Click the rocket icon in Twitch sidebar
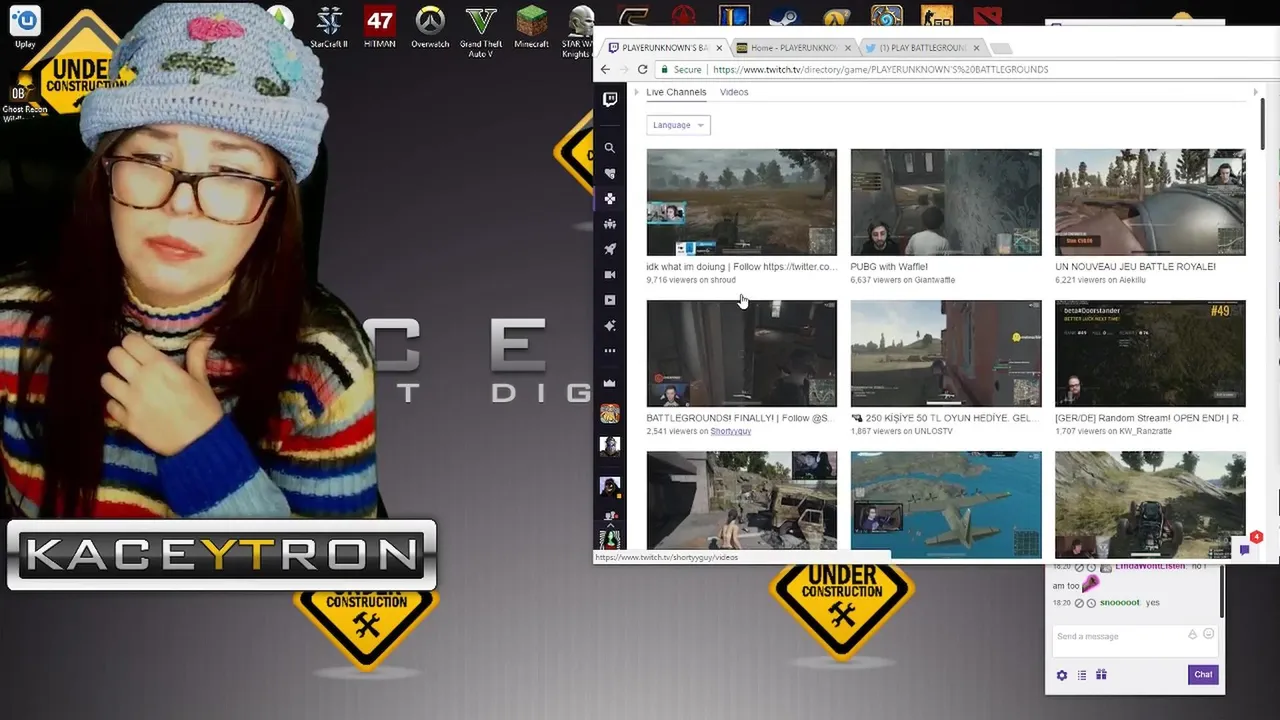1280x720 pixels. [609, 249]
